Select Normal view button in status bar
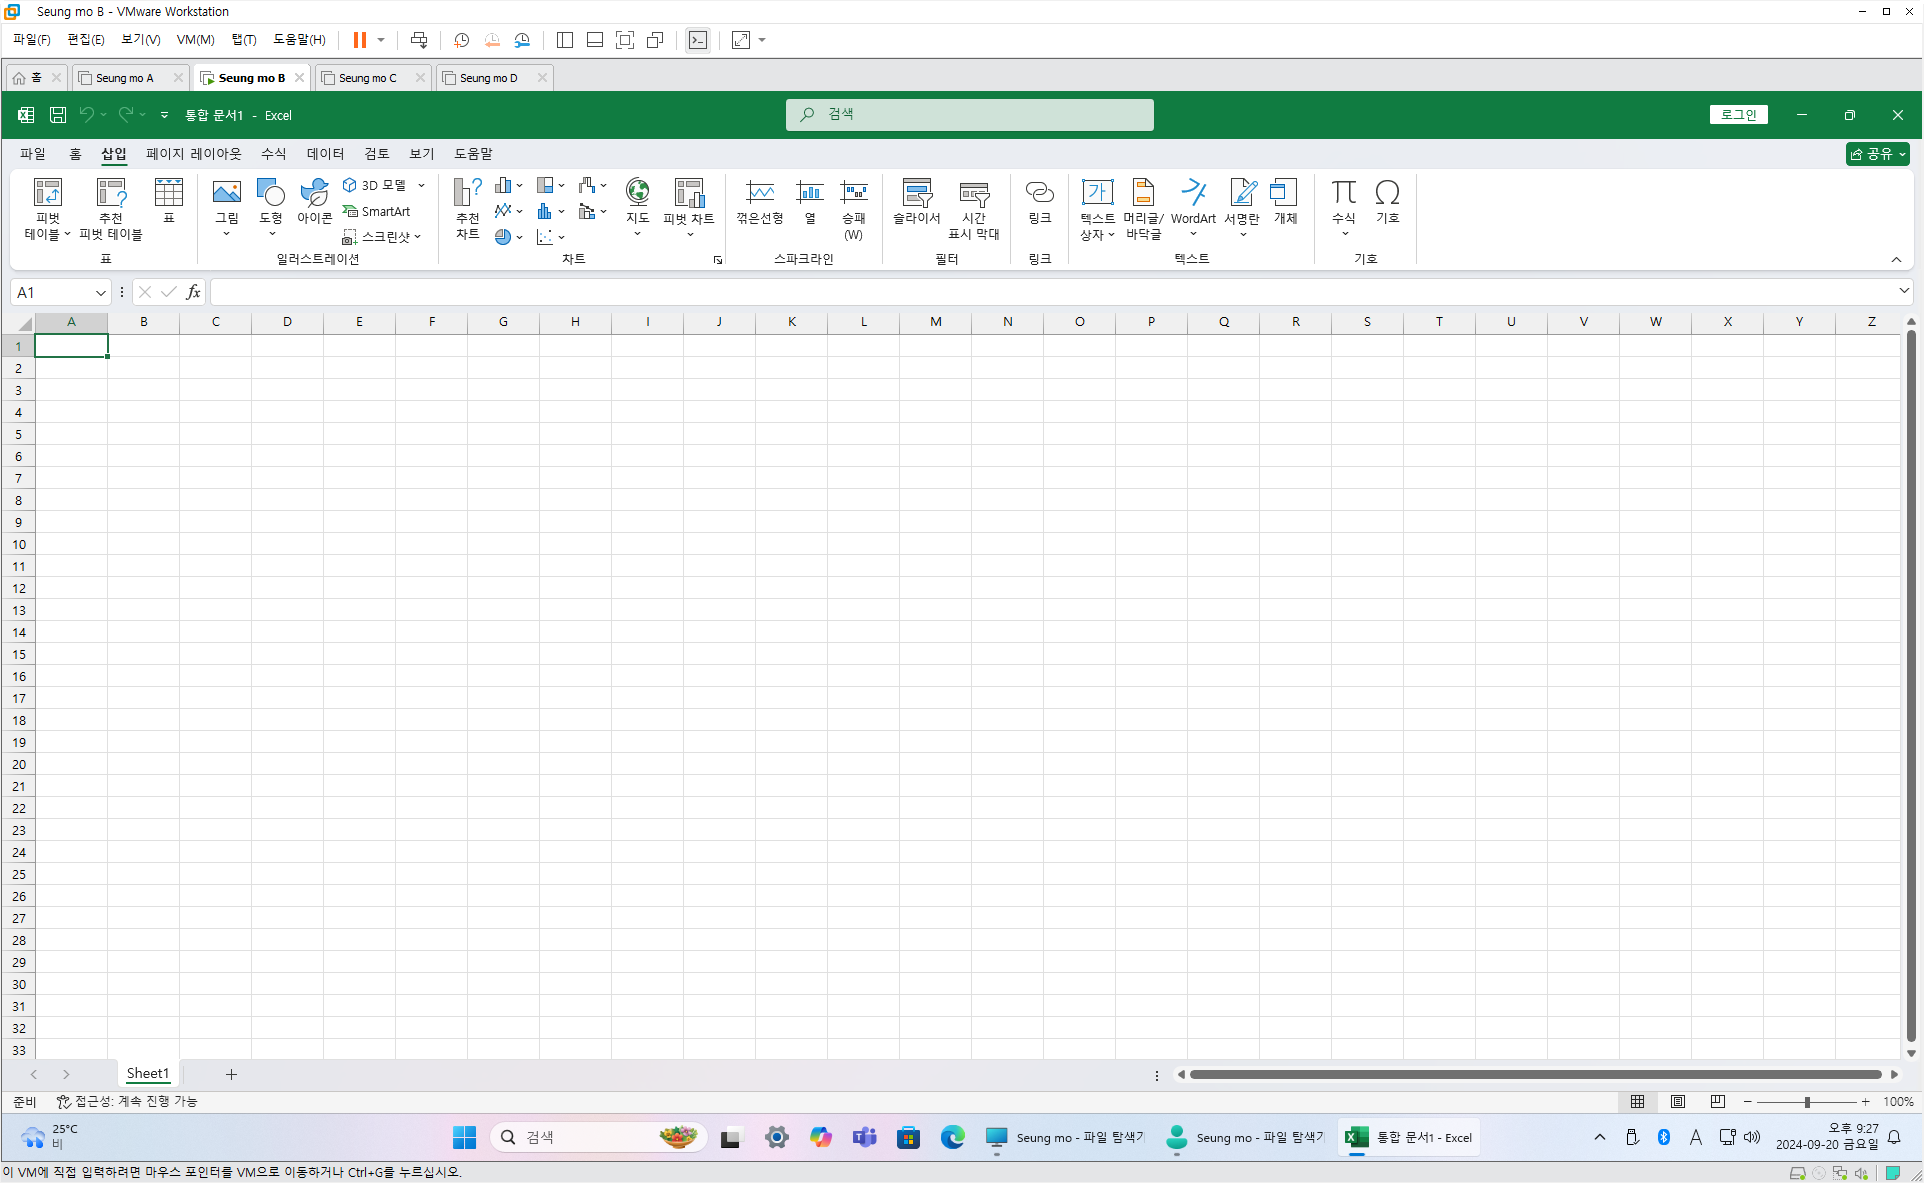 (1637, 1101)
